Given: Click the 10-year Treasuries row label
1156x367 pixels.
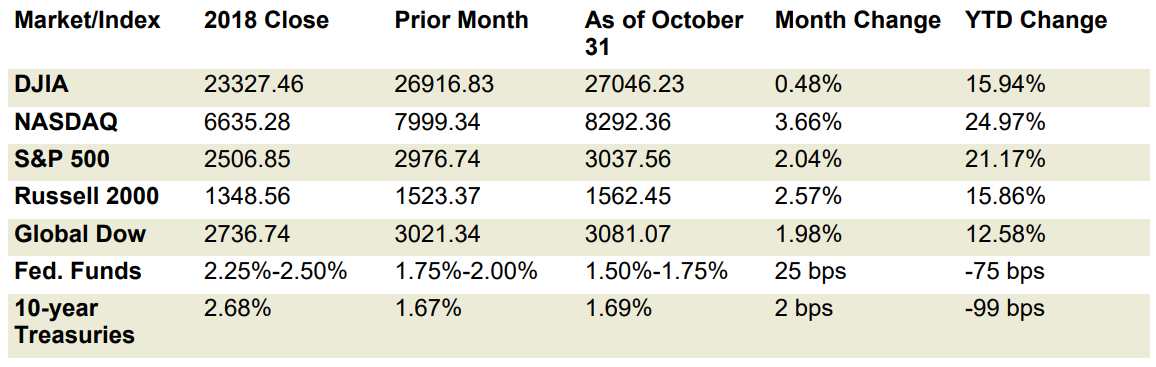Looking at the screenshot, I should (74, 321).
